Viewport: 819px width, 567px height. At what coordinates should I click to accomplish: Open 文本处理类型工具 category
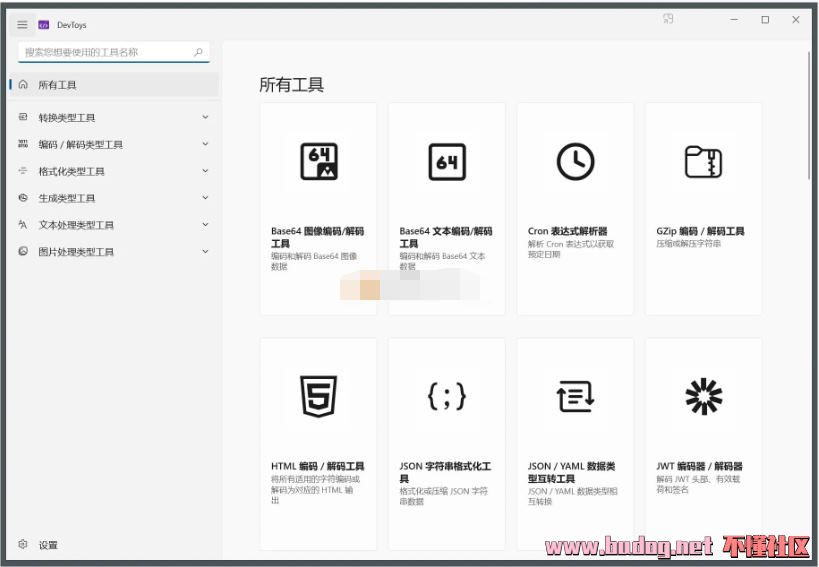pos(114,225)
